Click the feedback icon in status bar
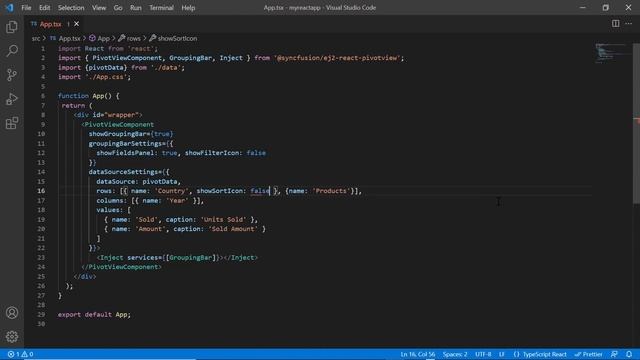This screenshot has height=360, width=640. click(x=614, y=354)
